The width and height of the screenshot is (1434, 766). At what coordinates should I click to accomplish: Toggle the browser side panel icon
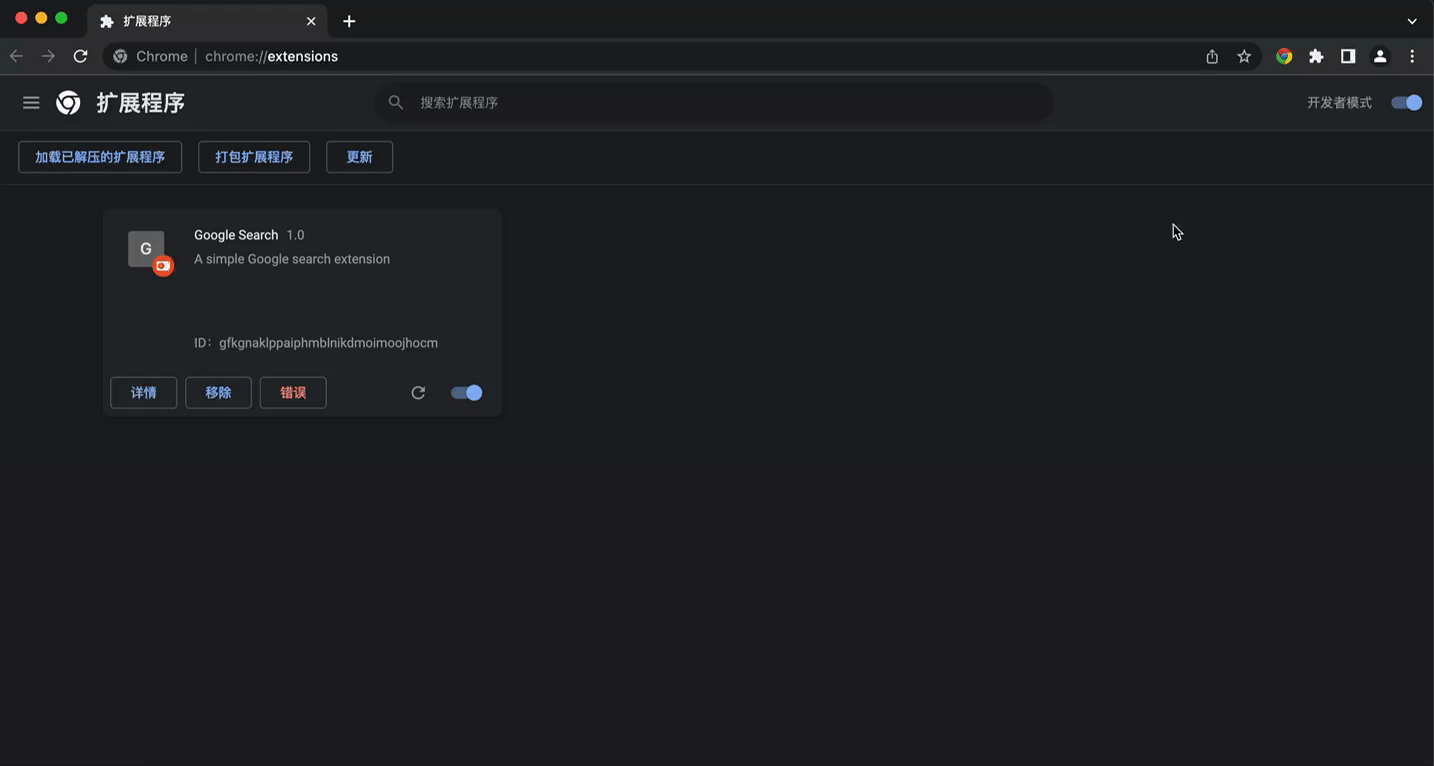pyautogui.click(x=1348, y=57)
